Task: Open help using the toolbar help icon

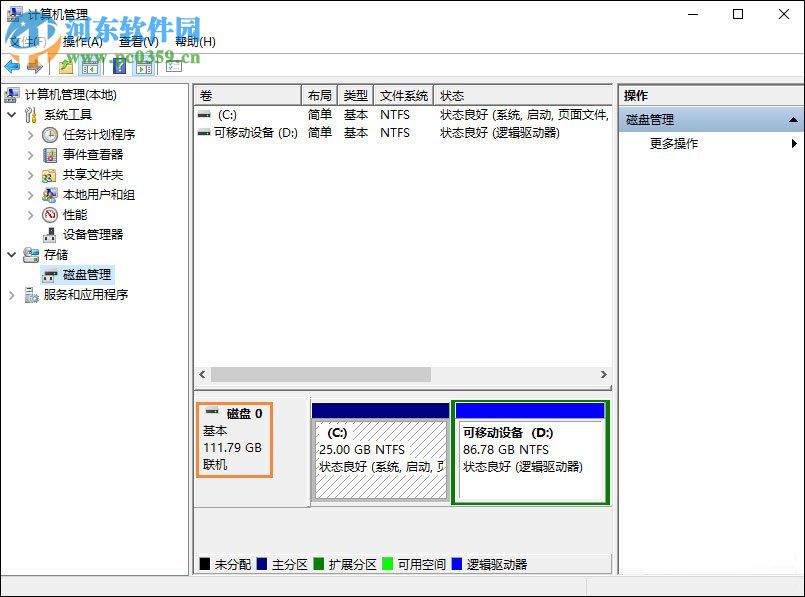Action: point(119,67)
